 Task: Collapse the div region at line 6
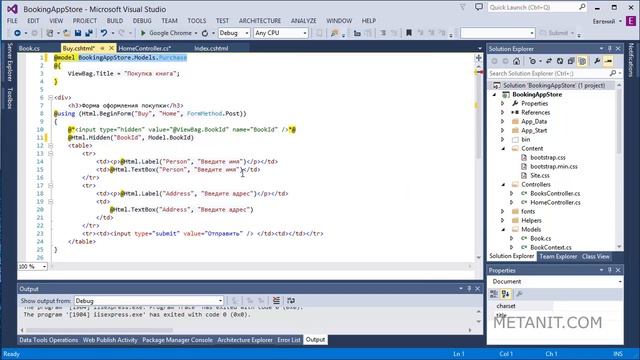(51, 98)
